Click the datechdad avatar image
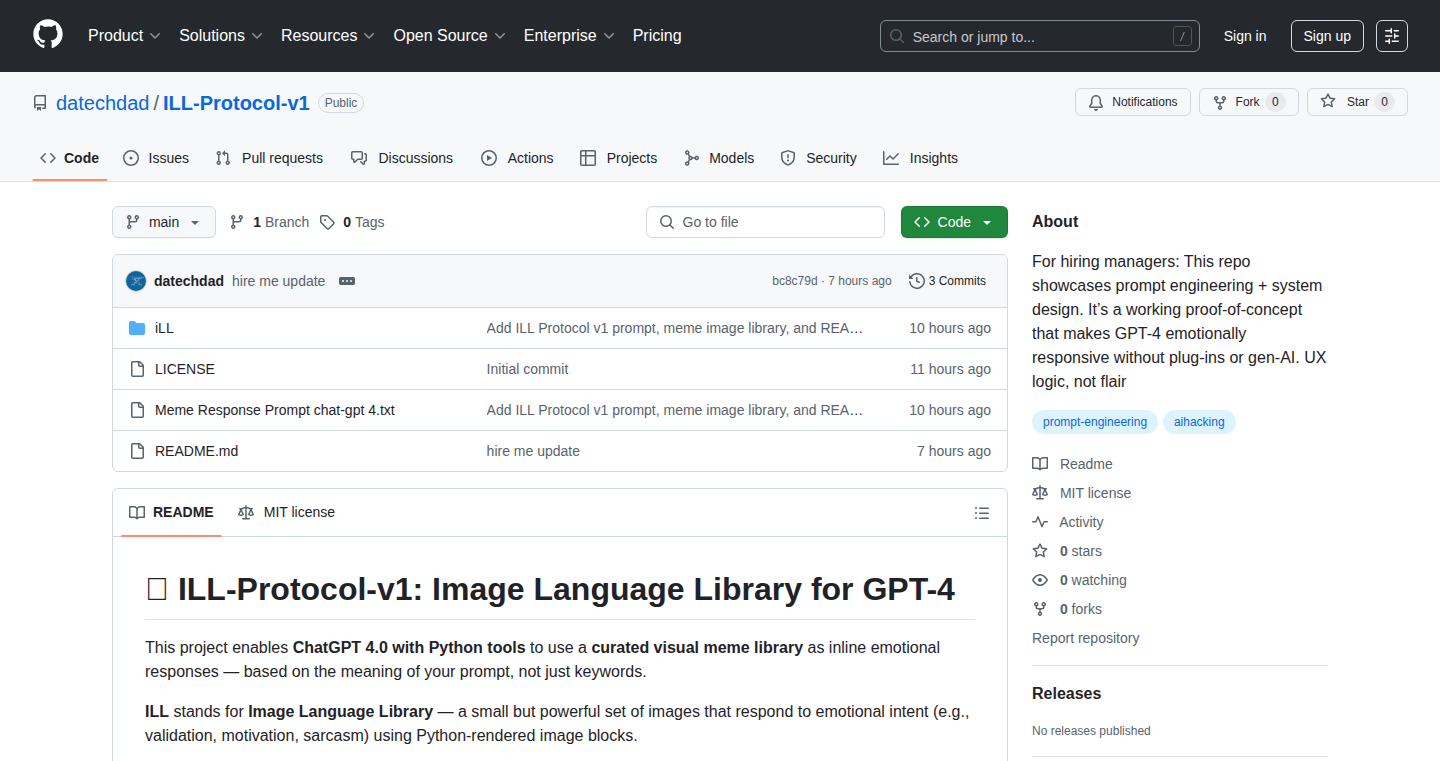Viewport: 1440px width, 761px height. 136,281
